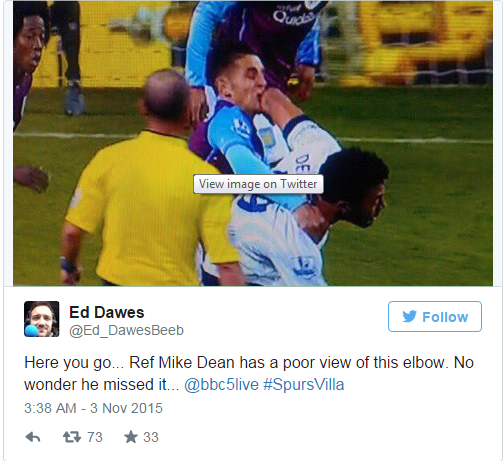Click the Twitter bird icon in Follow button
Viewport: 503px width, 461px height.
click(x=409, y=316)
